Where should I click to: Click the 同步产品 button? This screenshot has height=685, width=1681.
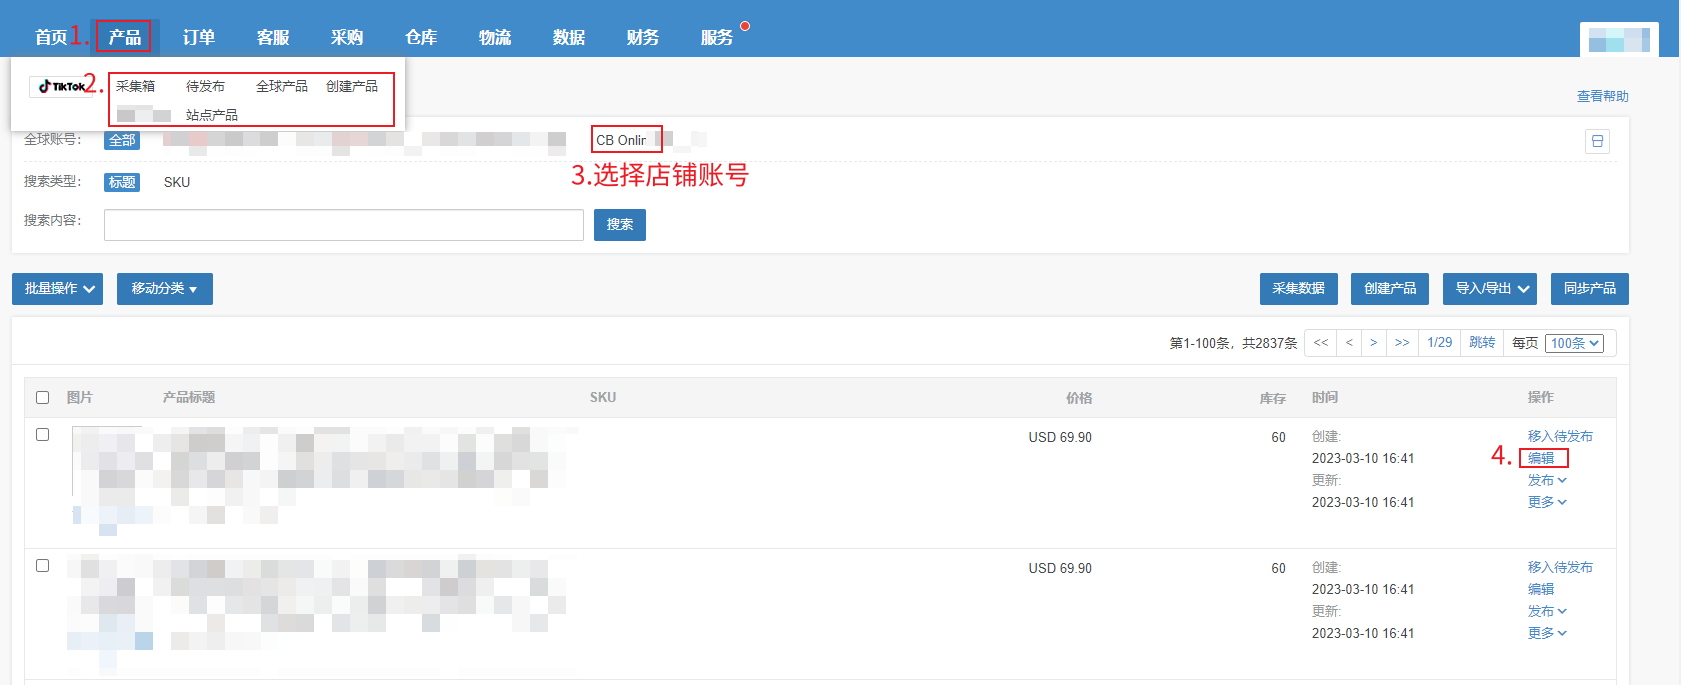pos(1590,289)
